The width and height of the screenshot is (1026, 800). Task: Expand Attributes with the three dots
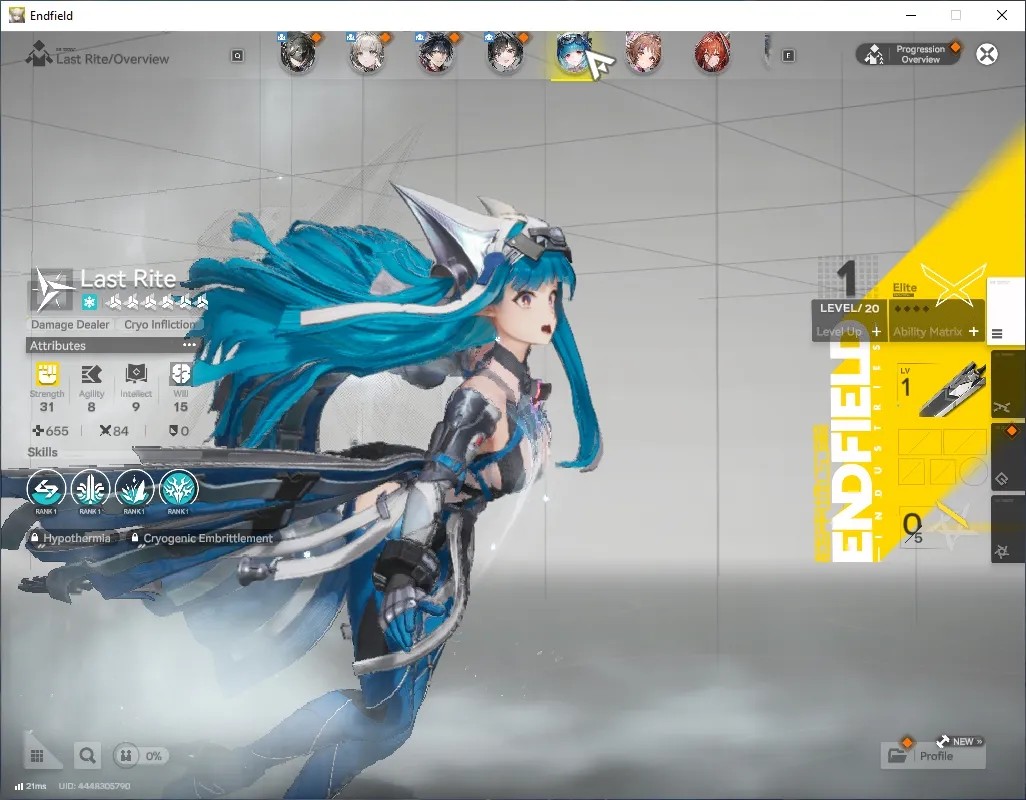coord(189,345)
